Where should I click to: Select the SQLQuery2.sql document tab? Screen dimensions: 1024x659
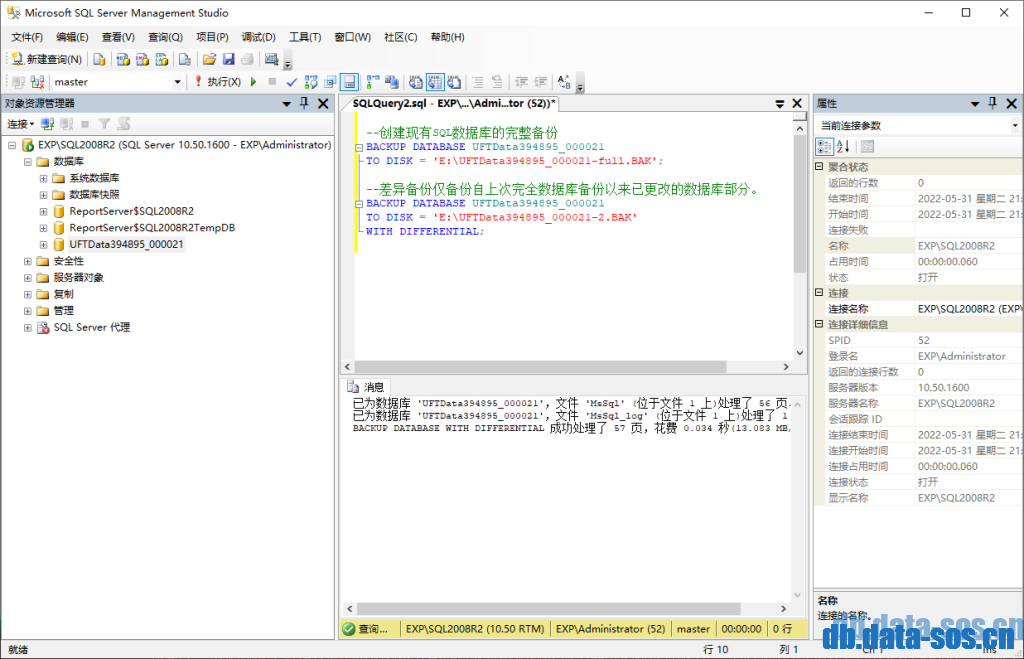[x=453, y=103]
